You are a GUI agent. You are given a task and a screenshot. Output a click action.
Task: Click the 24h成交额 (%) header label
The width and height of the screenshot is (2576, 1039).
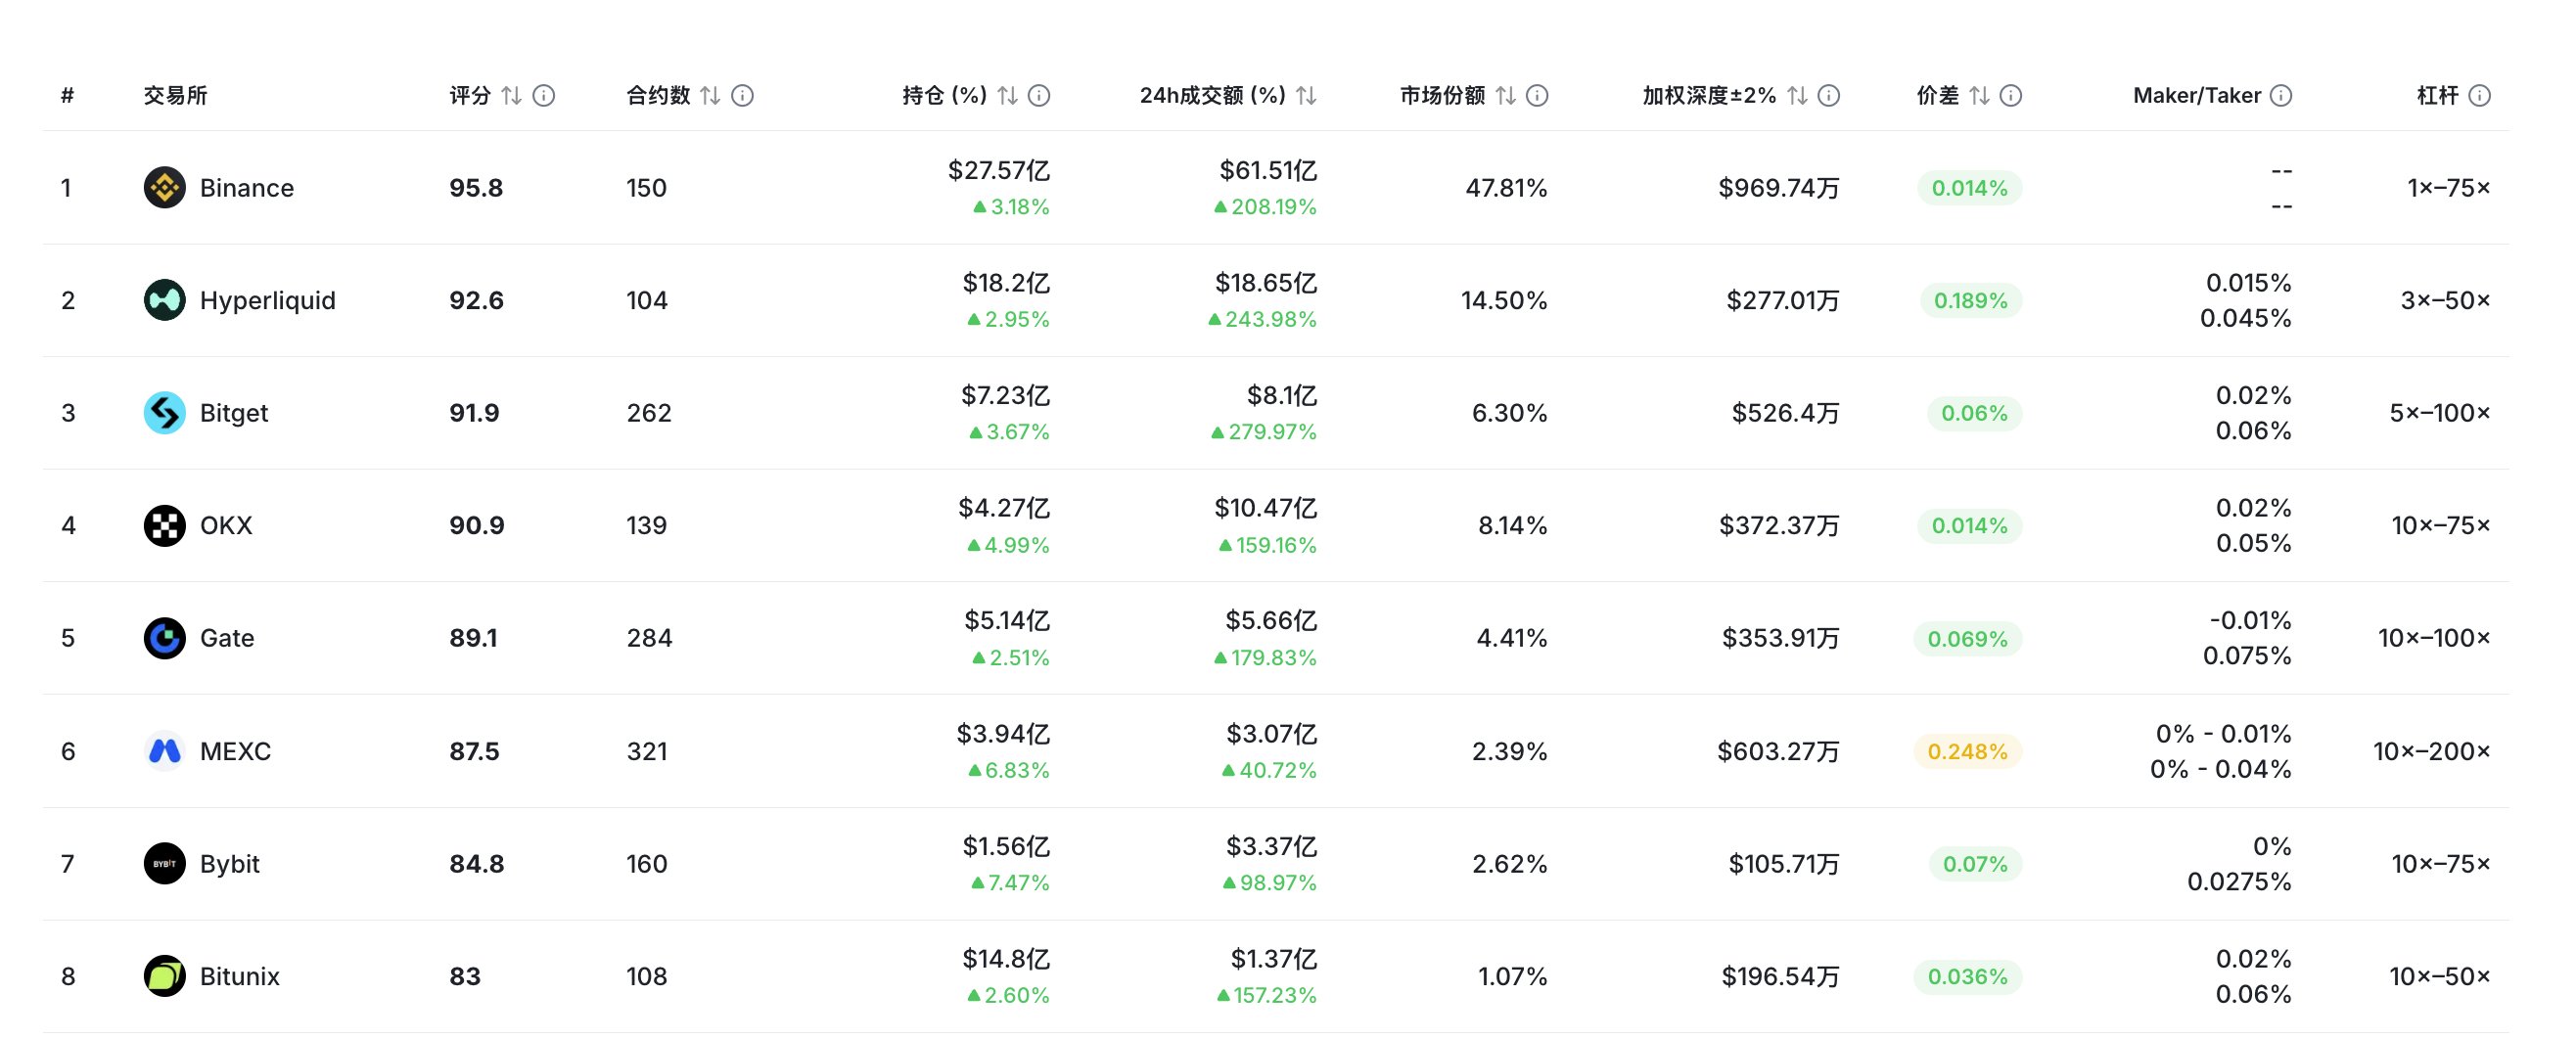(1212, 95)
